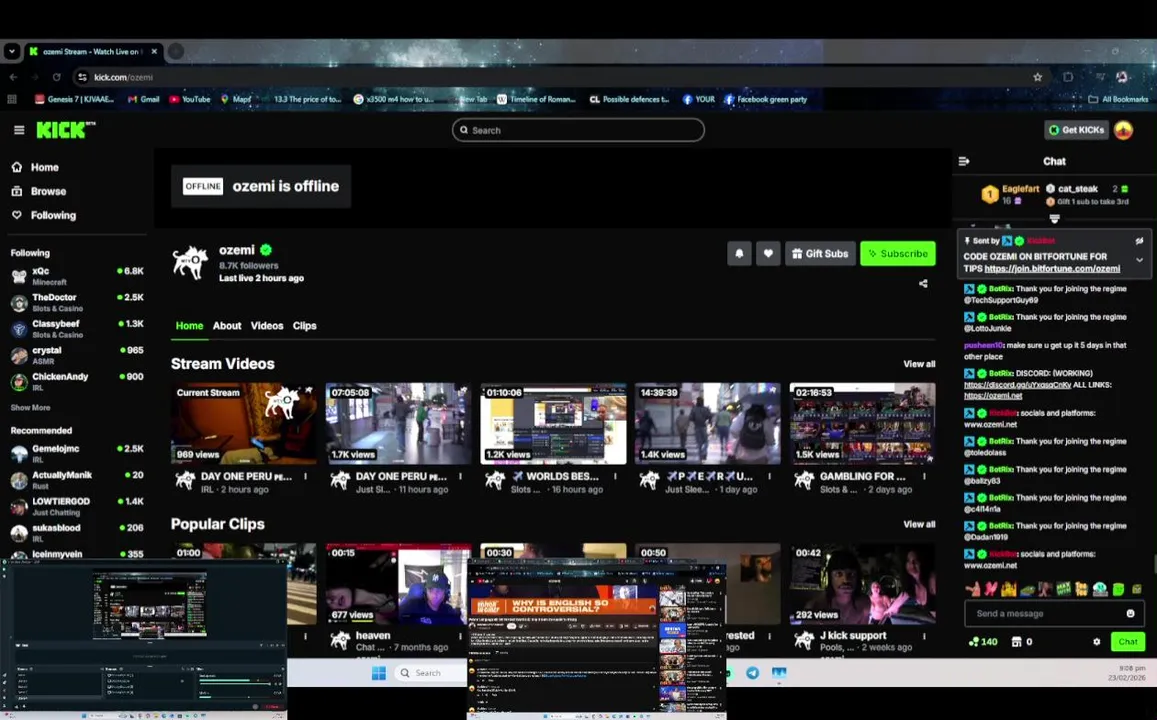1157x720 pixels.
Task: Play the heaven clip thumbnail
Action: tap(398, 584)
